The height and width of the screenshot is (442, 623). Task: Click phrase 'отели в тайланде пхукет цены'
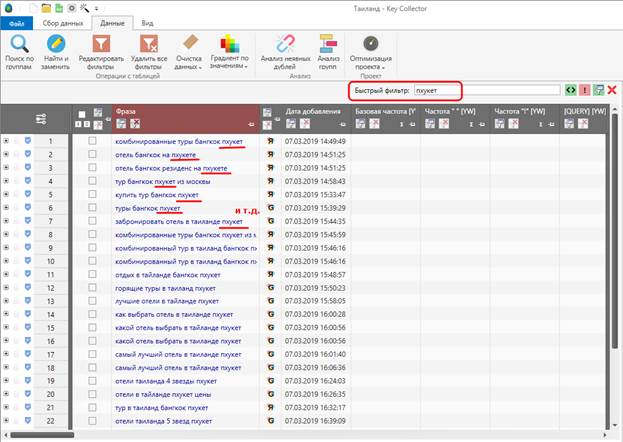click(x=163, y=394)
